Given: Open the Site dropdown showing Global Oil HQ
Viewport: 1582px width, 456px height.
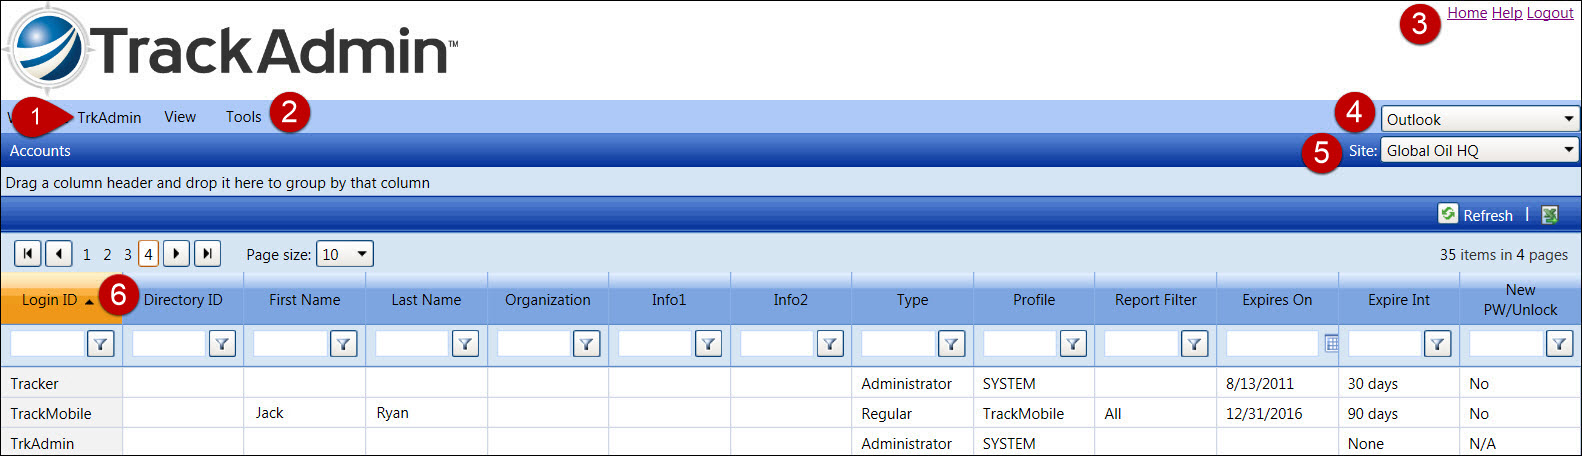Looking at the screenshot, I should (x=1480, y=150).
